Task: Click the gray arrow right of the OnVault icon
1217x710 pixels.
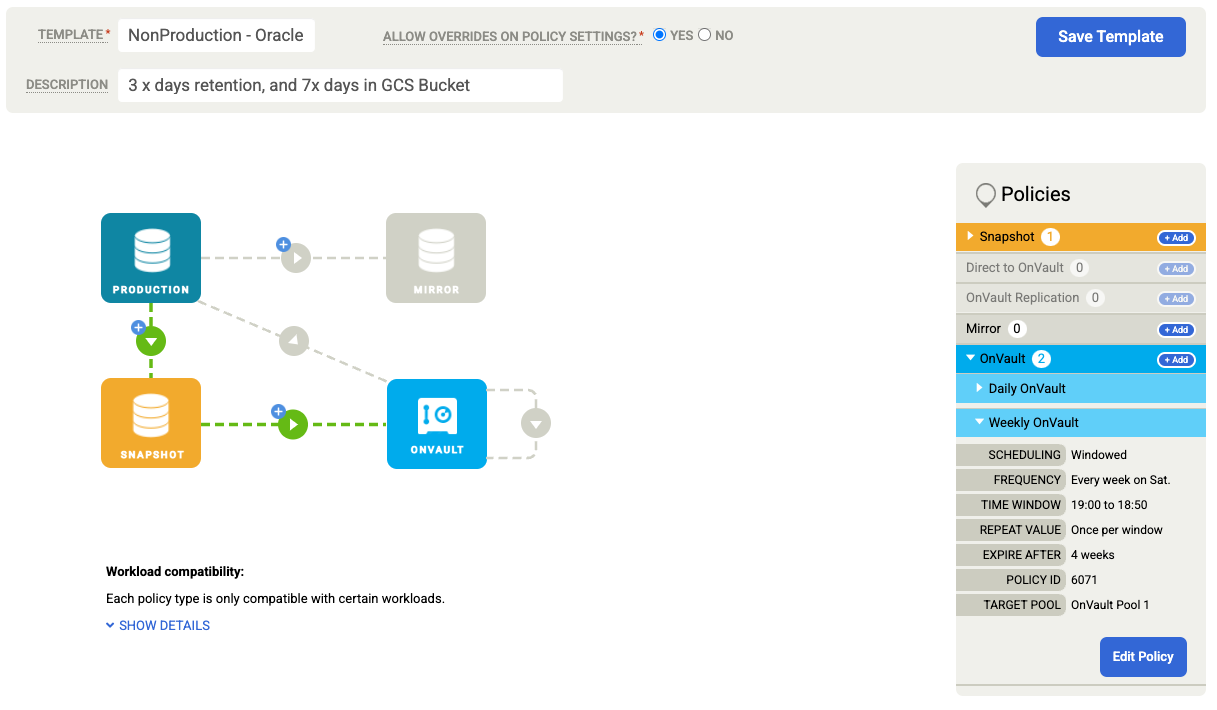Action: tap(535, 422)
